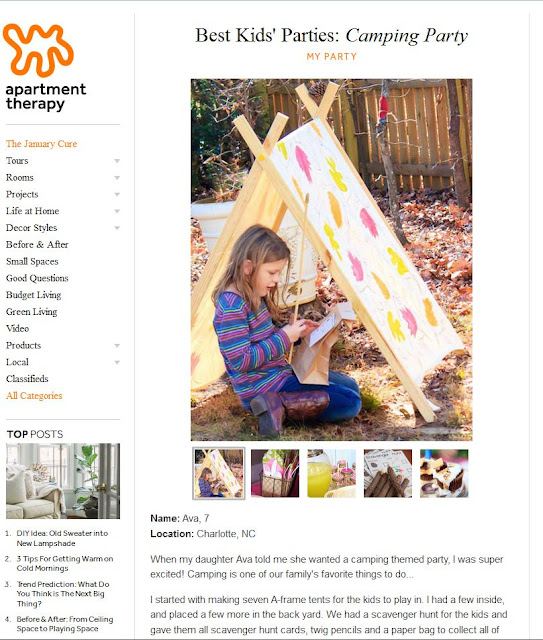The image size is (543, 640).
Task: Open the Classifieds page
Action: pyautogui.click(x=27, y=379)
